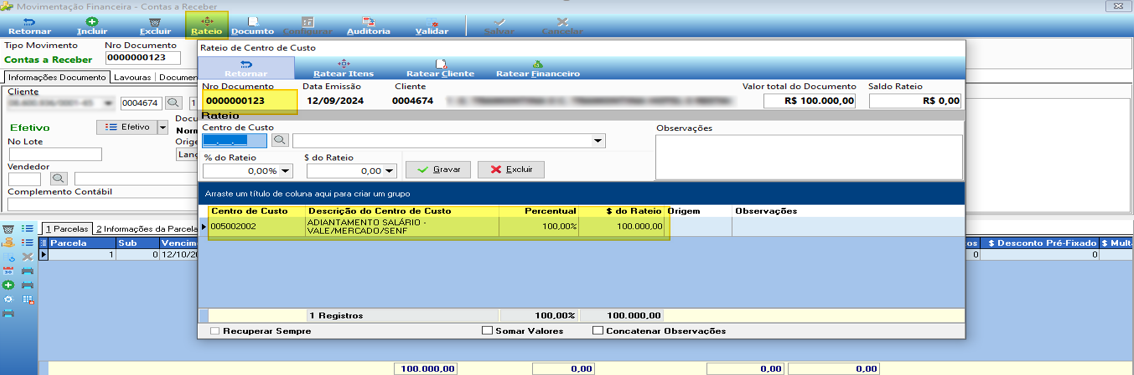The height and width of the screenshot is (375, 1134).
Task: Click the Centro de Custo column header
Action: [257, 211]
